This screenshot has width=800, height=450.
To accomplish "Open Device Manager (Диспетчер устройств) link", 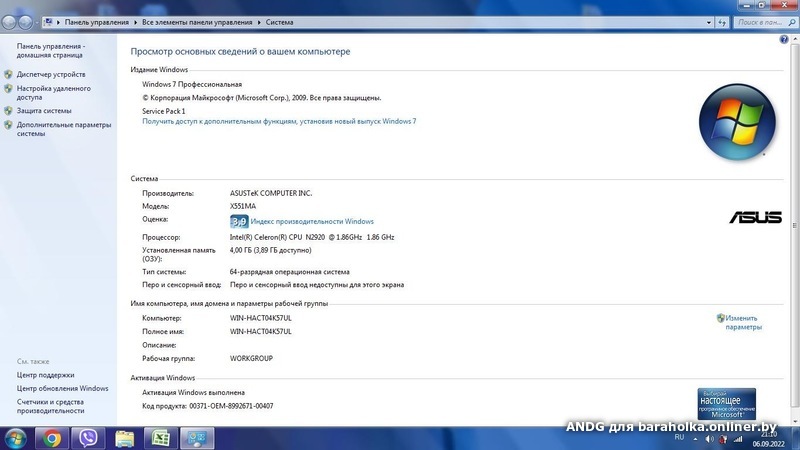I will (51, 74).
